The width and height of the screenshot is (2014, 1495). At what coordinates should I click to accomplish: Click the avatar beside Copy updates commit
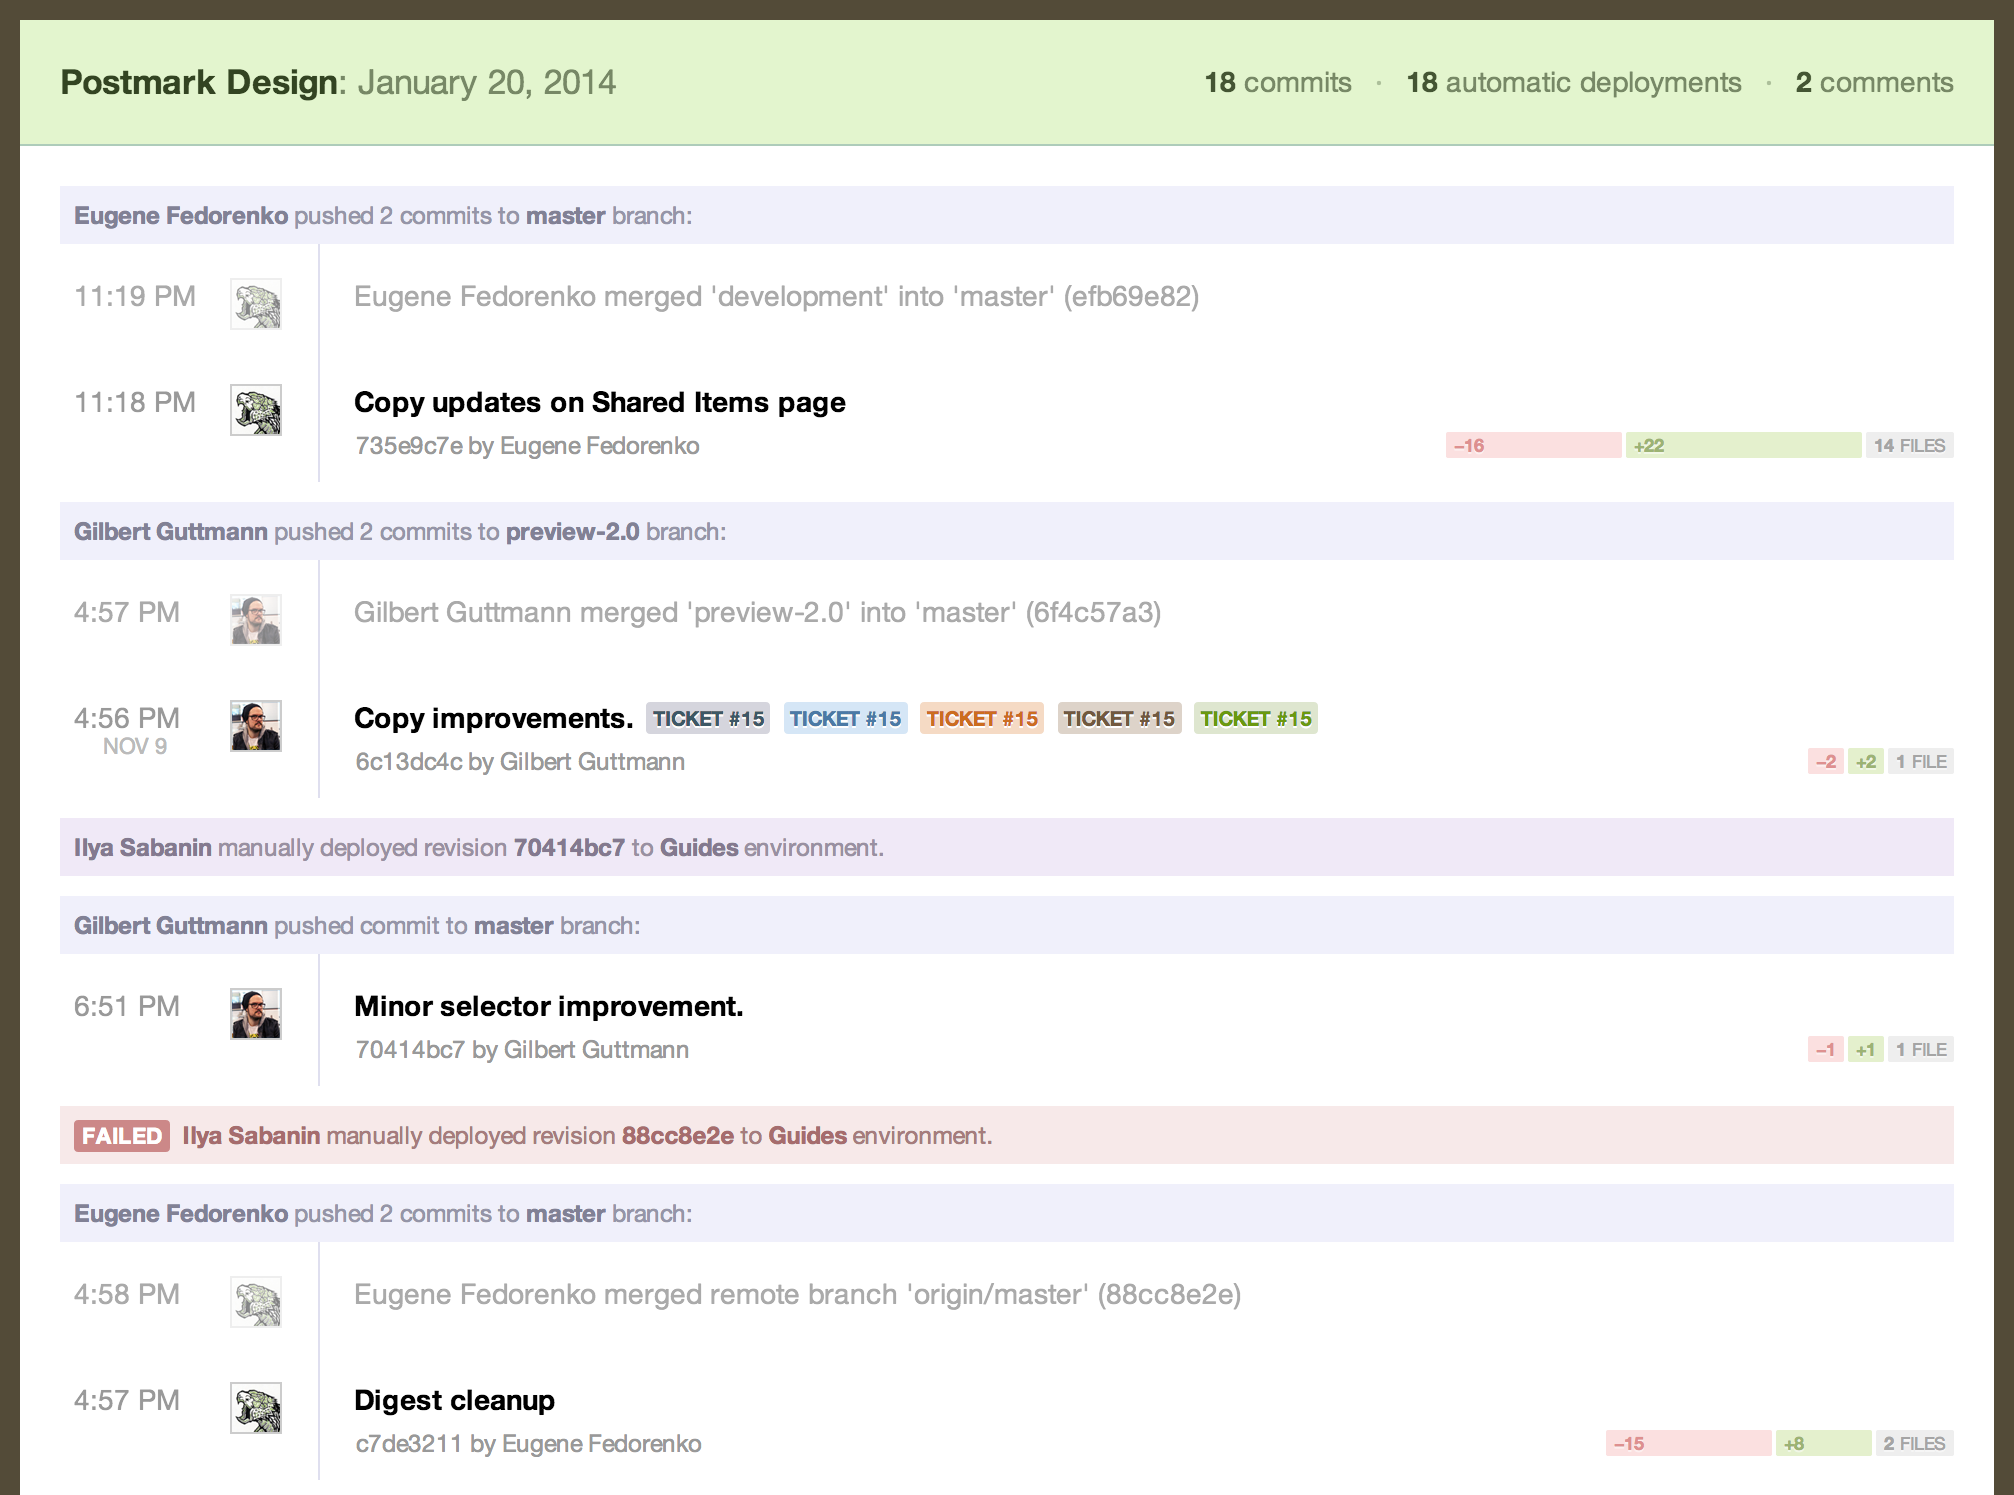pyautogui.click(x=256, y=410)
